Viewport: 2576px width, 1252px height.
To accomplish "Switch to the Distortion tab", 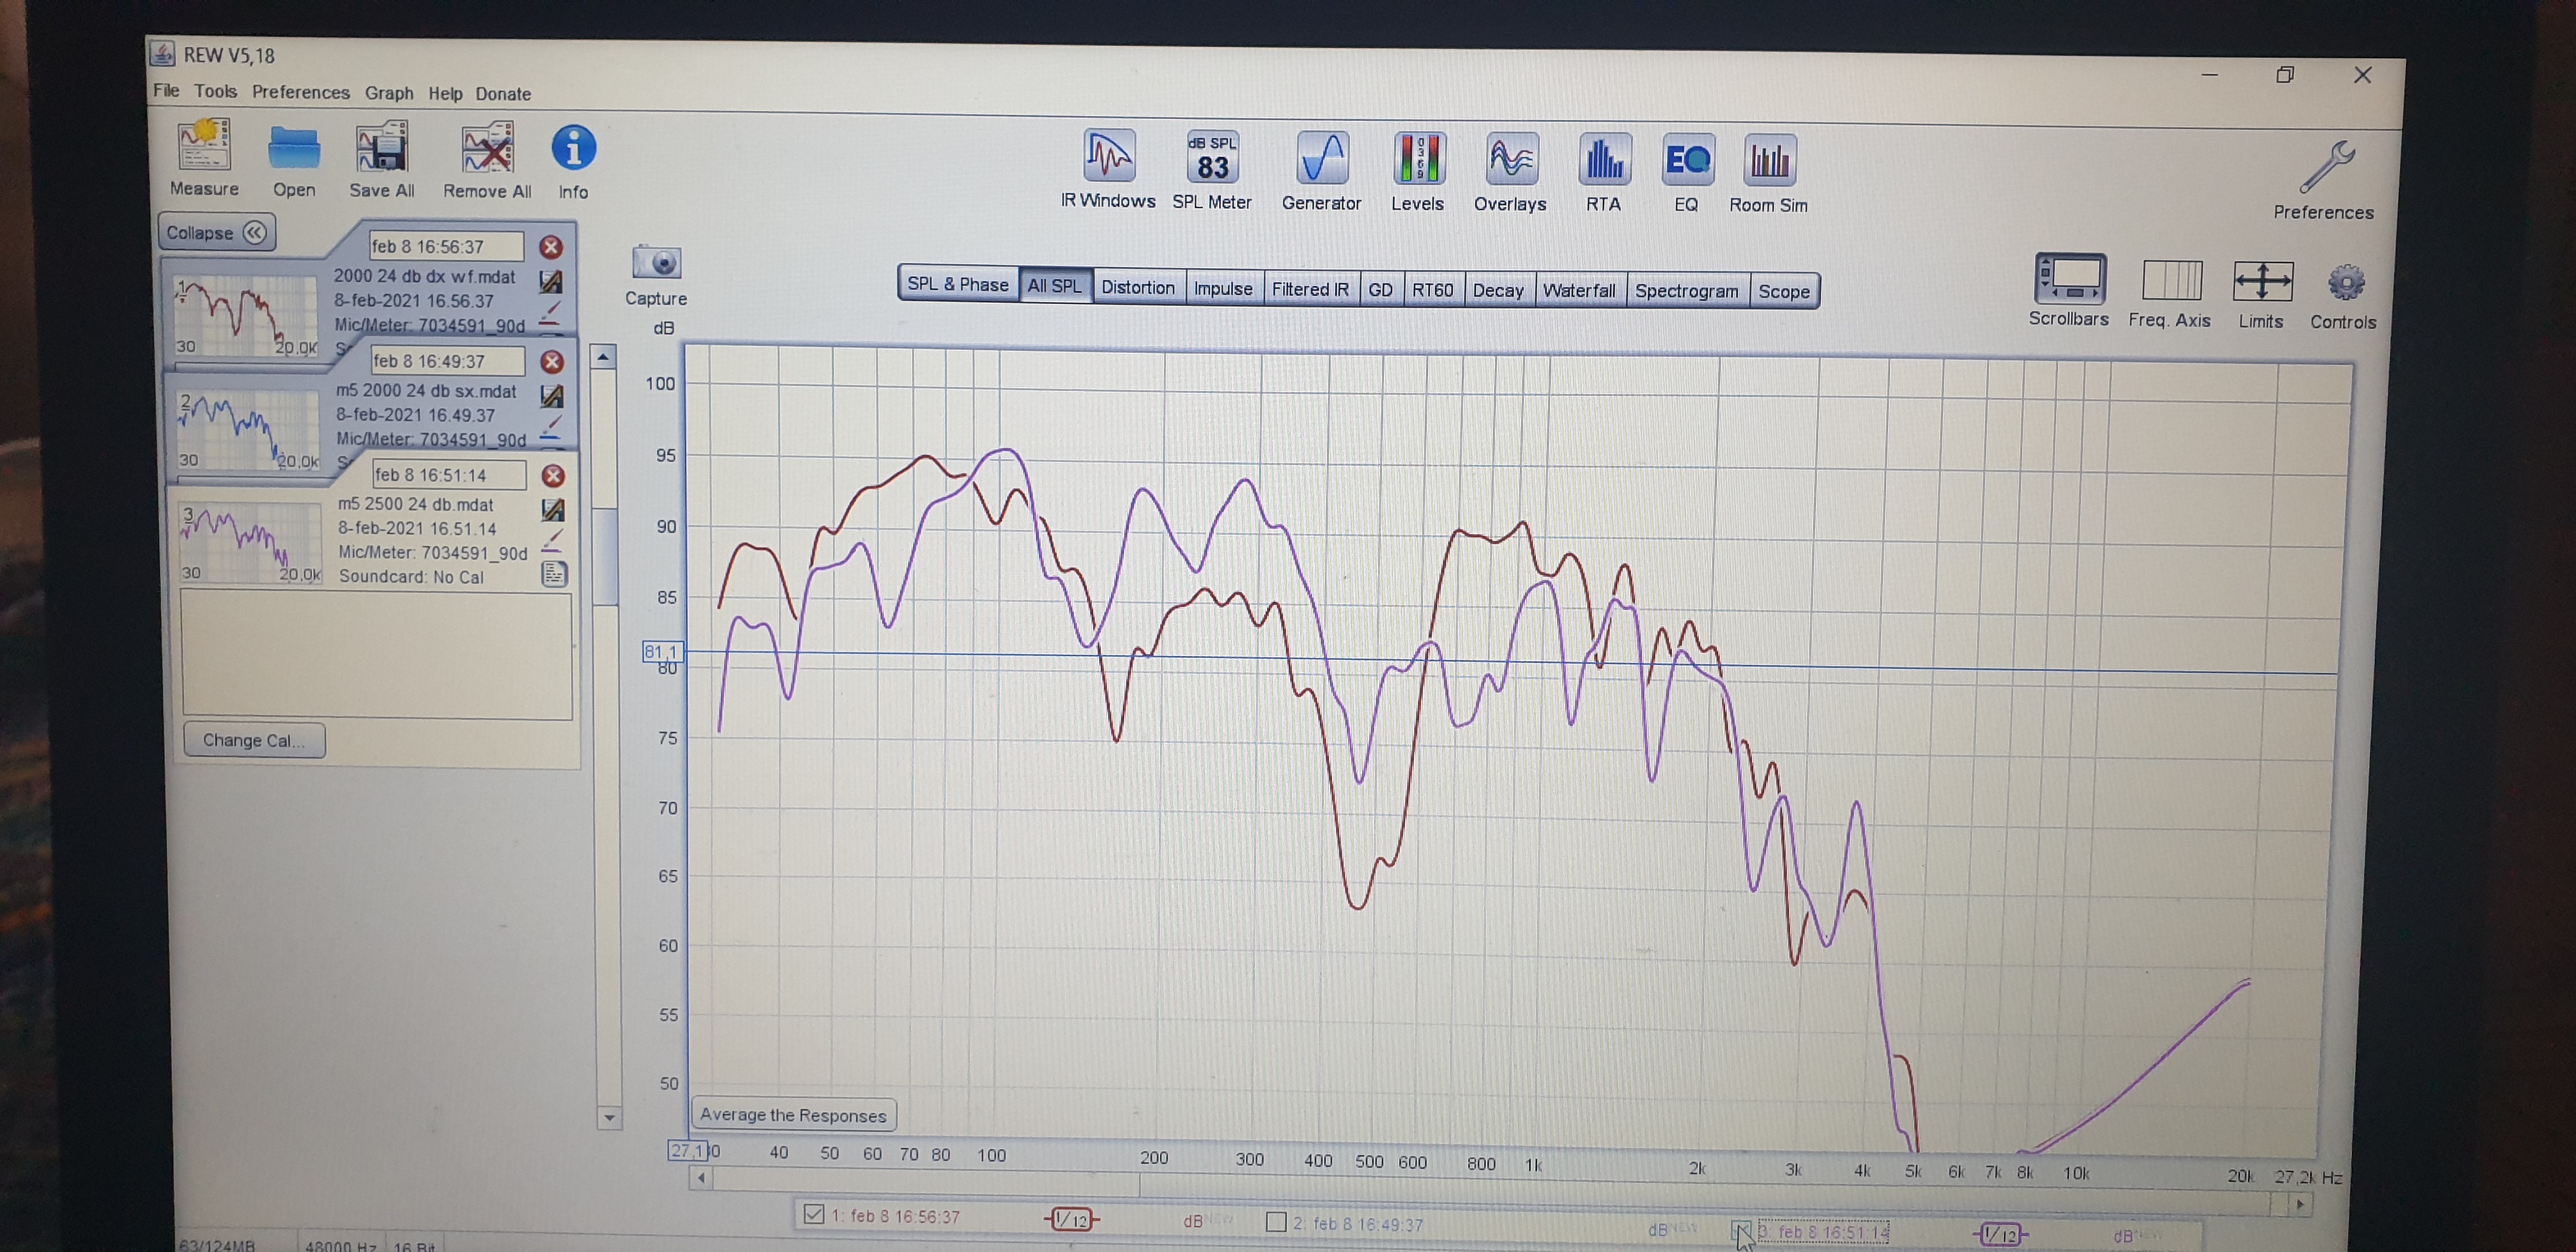I will [1138, 288].
